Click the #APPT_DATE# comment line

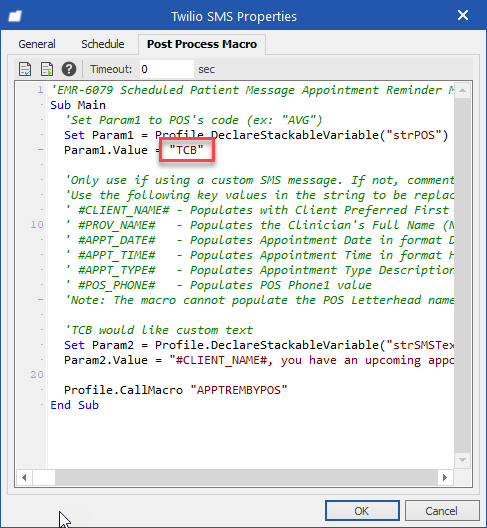[259, 240]
